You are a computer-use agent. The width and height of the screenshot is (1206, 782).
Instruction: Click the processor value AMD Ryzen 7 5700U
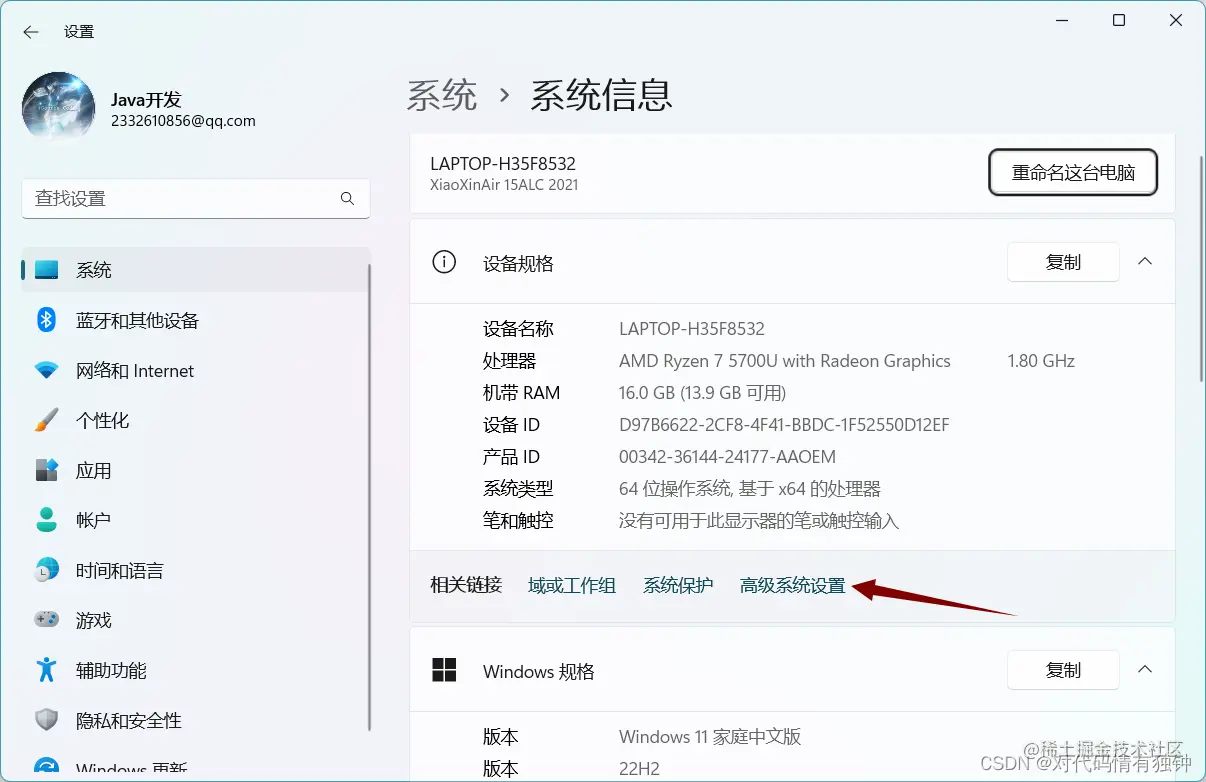coord(785,361)
